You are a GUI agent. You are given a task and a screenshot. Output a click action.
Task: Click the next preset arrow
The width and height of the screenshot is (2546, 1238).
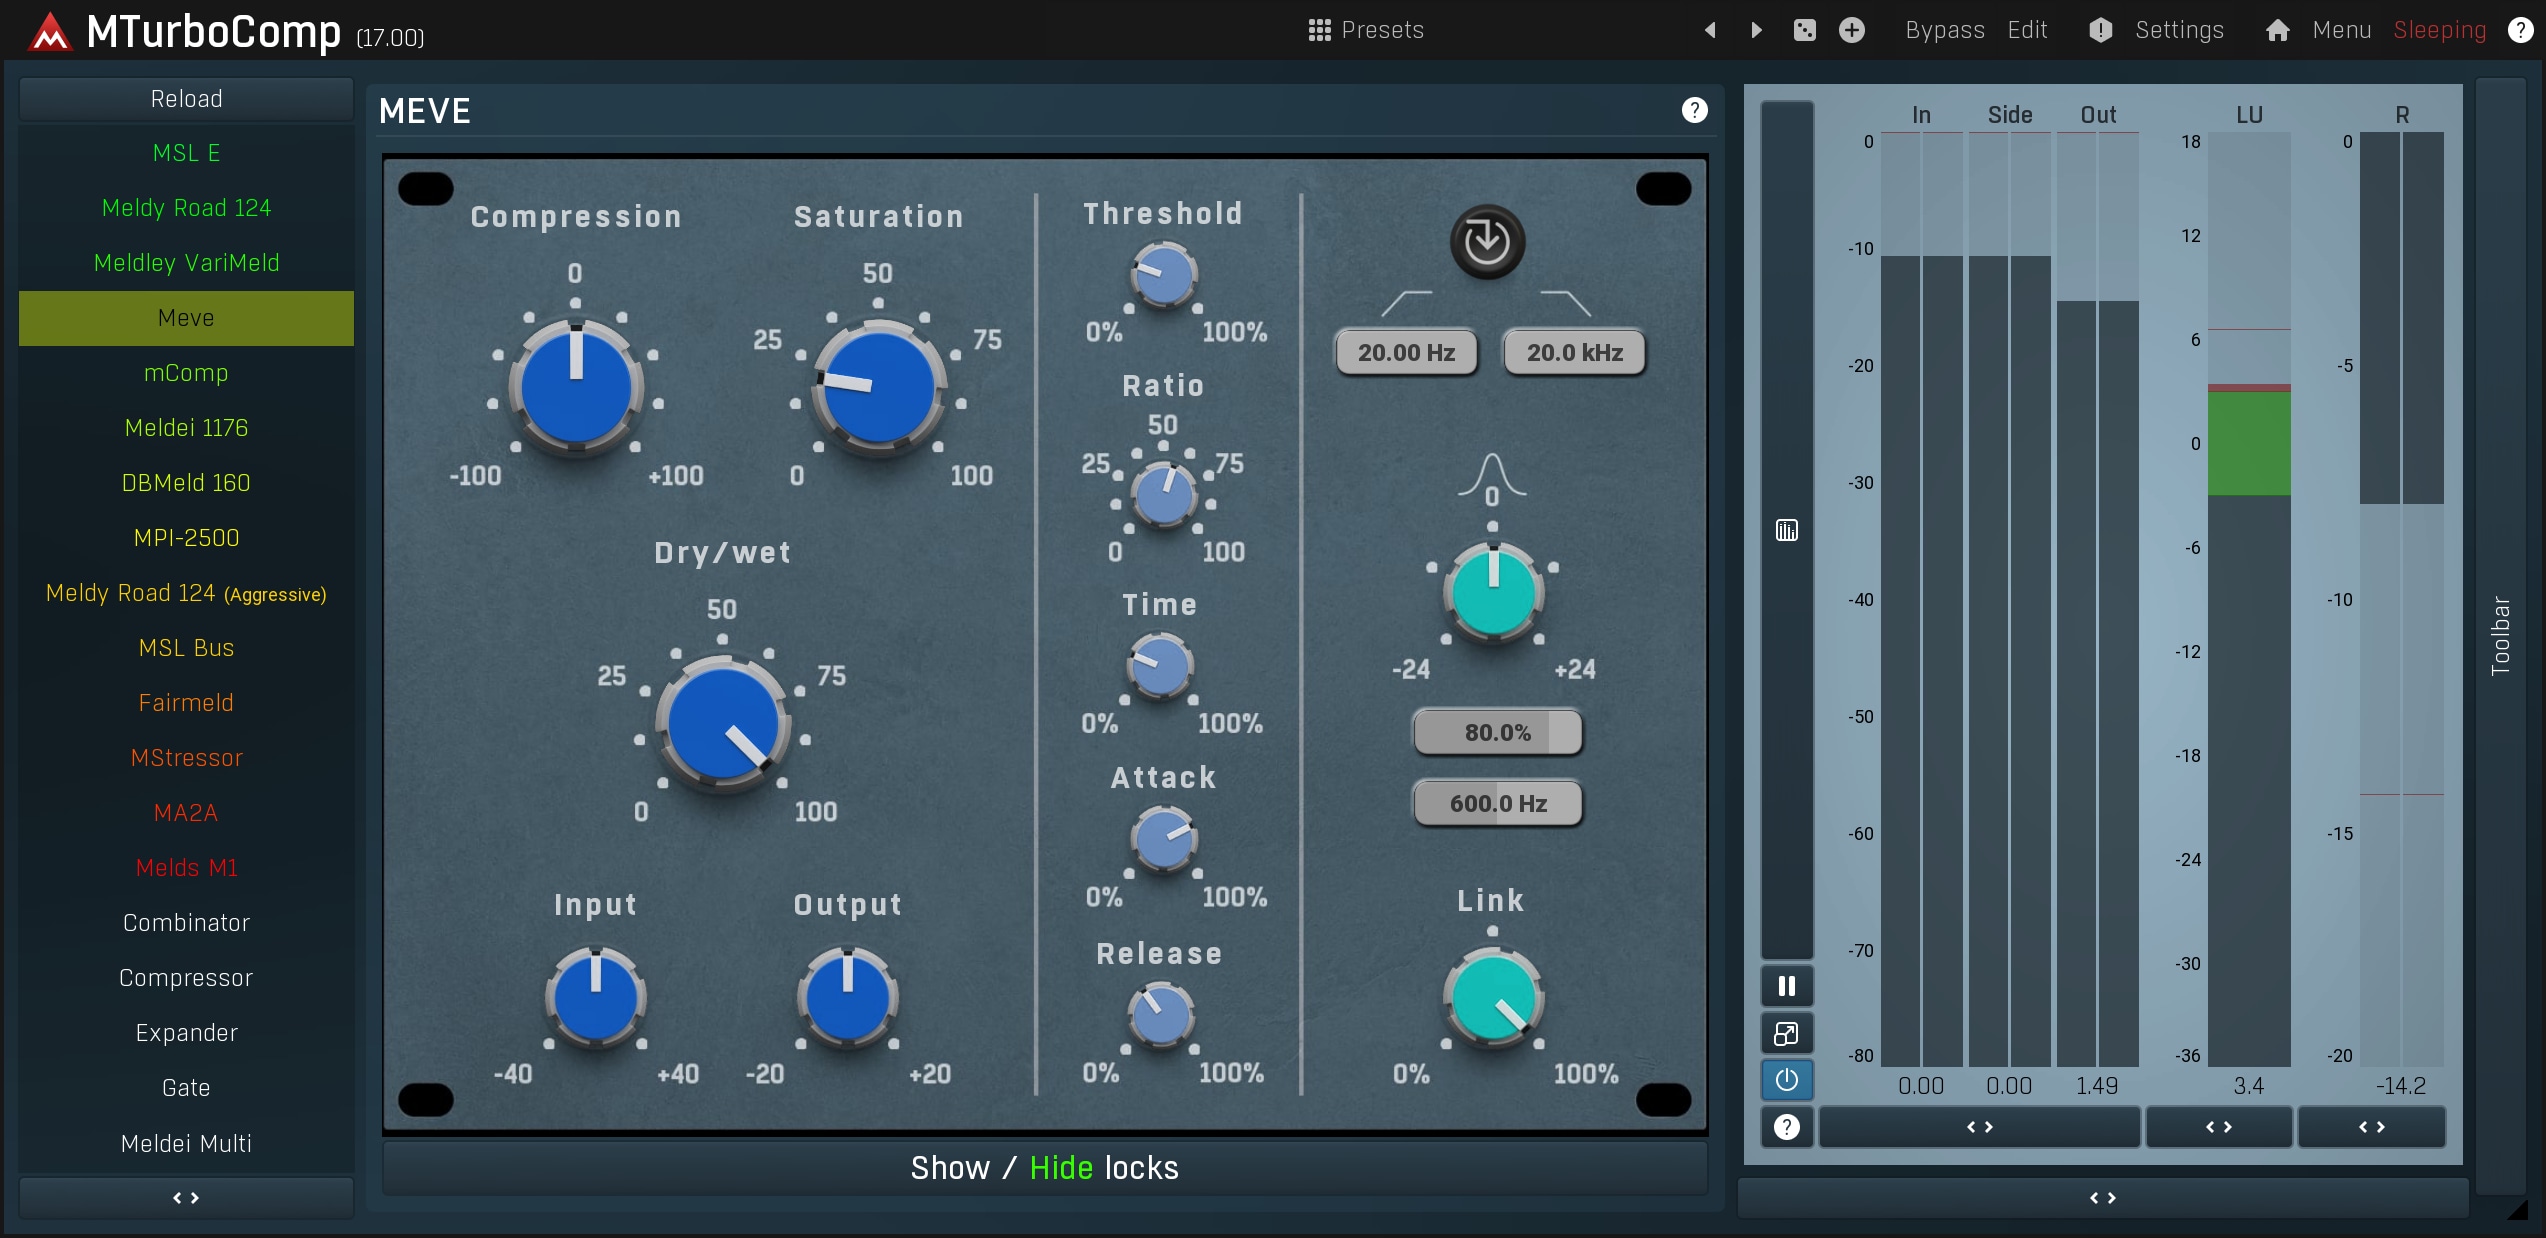(1757, 30)
